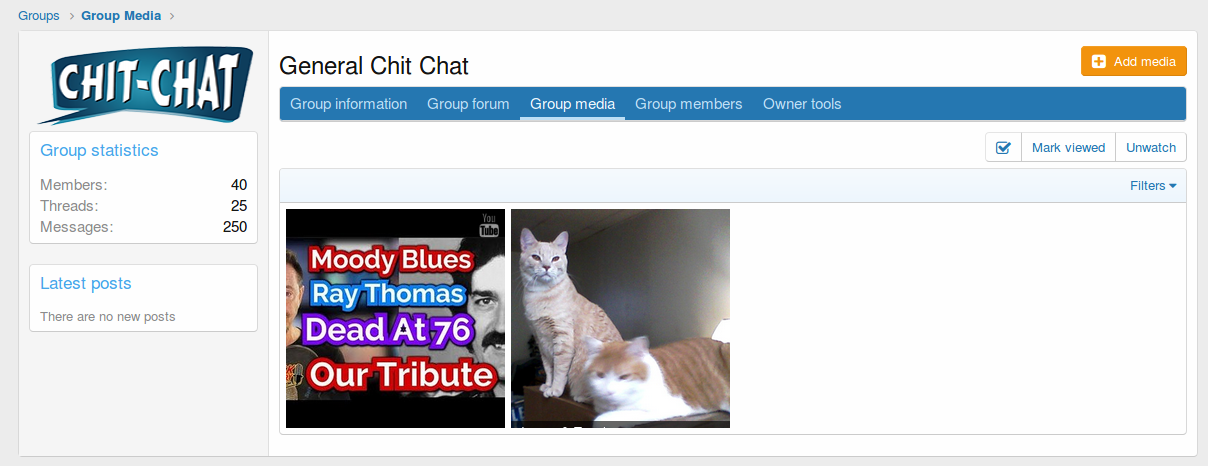
Task: Open the two cats photo thumbnail
Action: tap(620, 318)
